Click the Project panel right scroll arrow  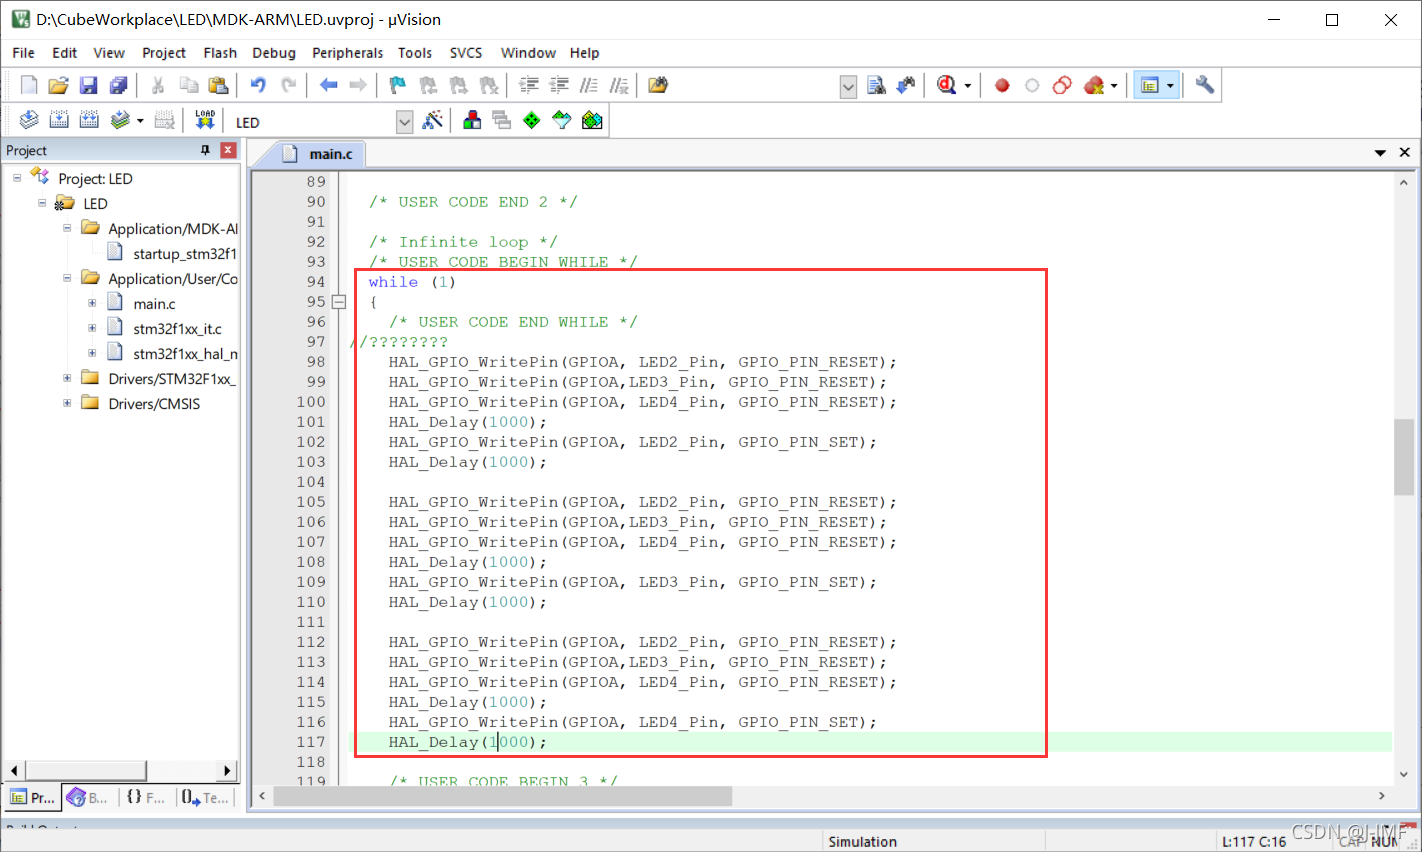point(227,770)
